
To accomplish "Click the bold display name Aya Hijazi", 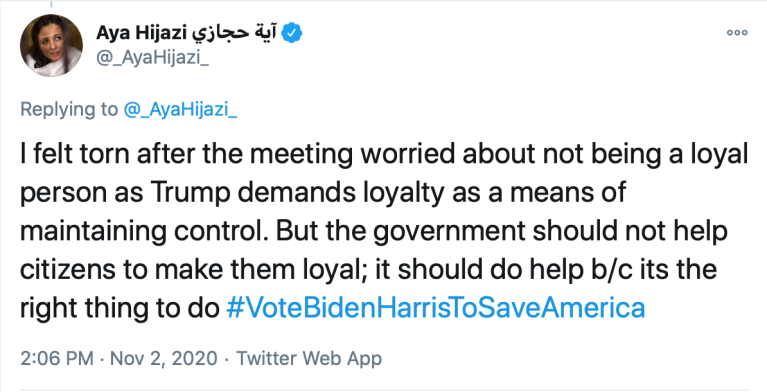I will pos(142,33).
